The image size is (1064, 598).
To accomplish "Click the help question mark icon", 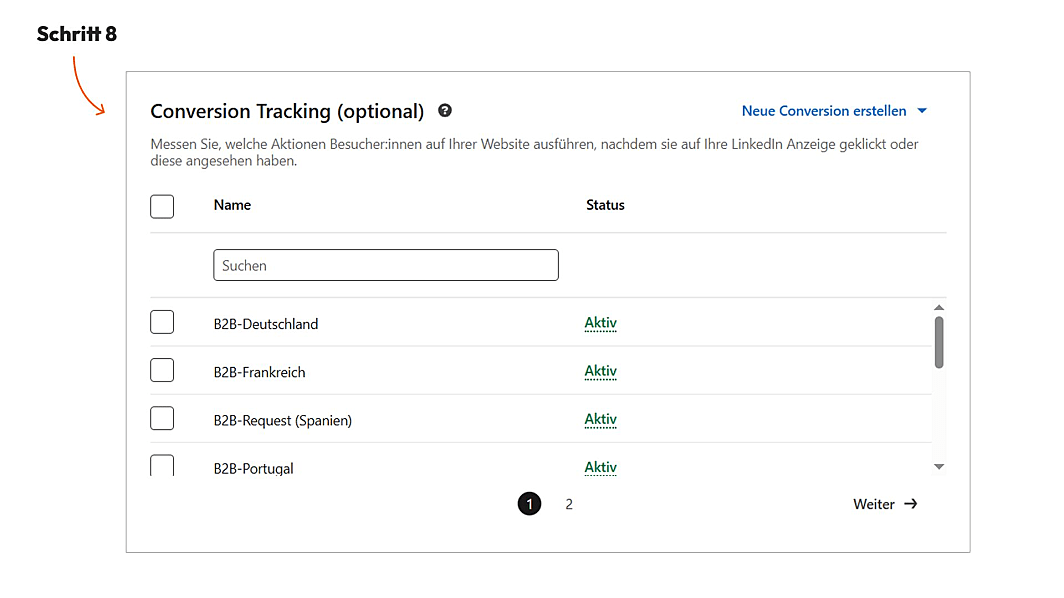I will click(445, 111).
